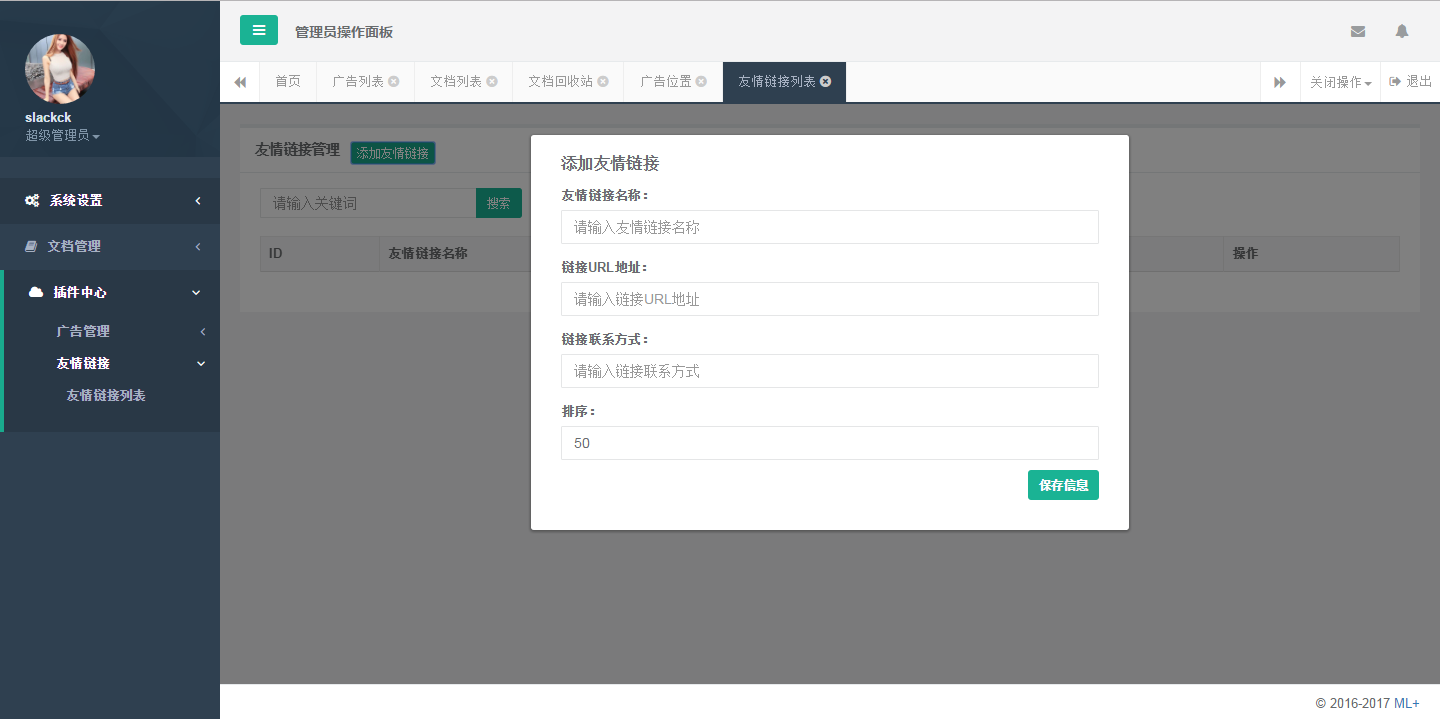The height and width of the screenshot is (719, 1440).
Task: Click the hamburger menu toggle button
Action: pyautogui.click(x=259, y=30)
